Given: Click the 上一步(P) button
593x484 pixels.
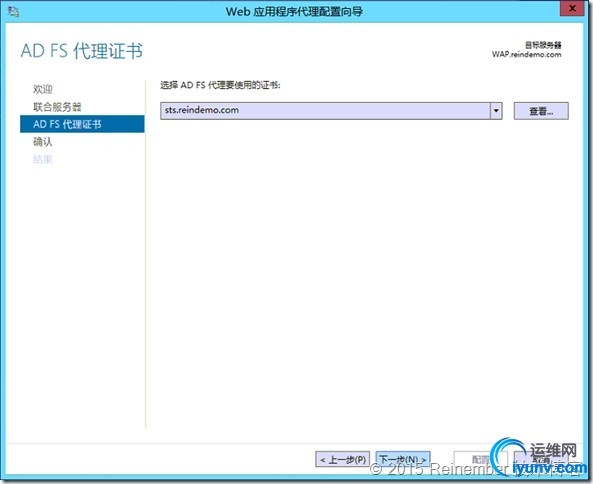Looking at the screenshot, I should 343,459.
